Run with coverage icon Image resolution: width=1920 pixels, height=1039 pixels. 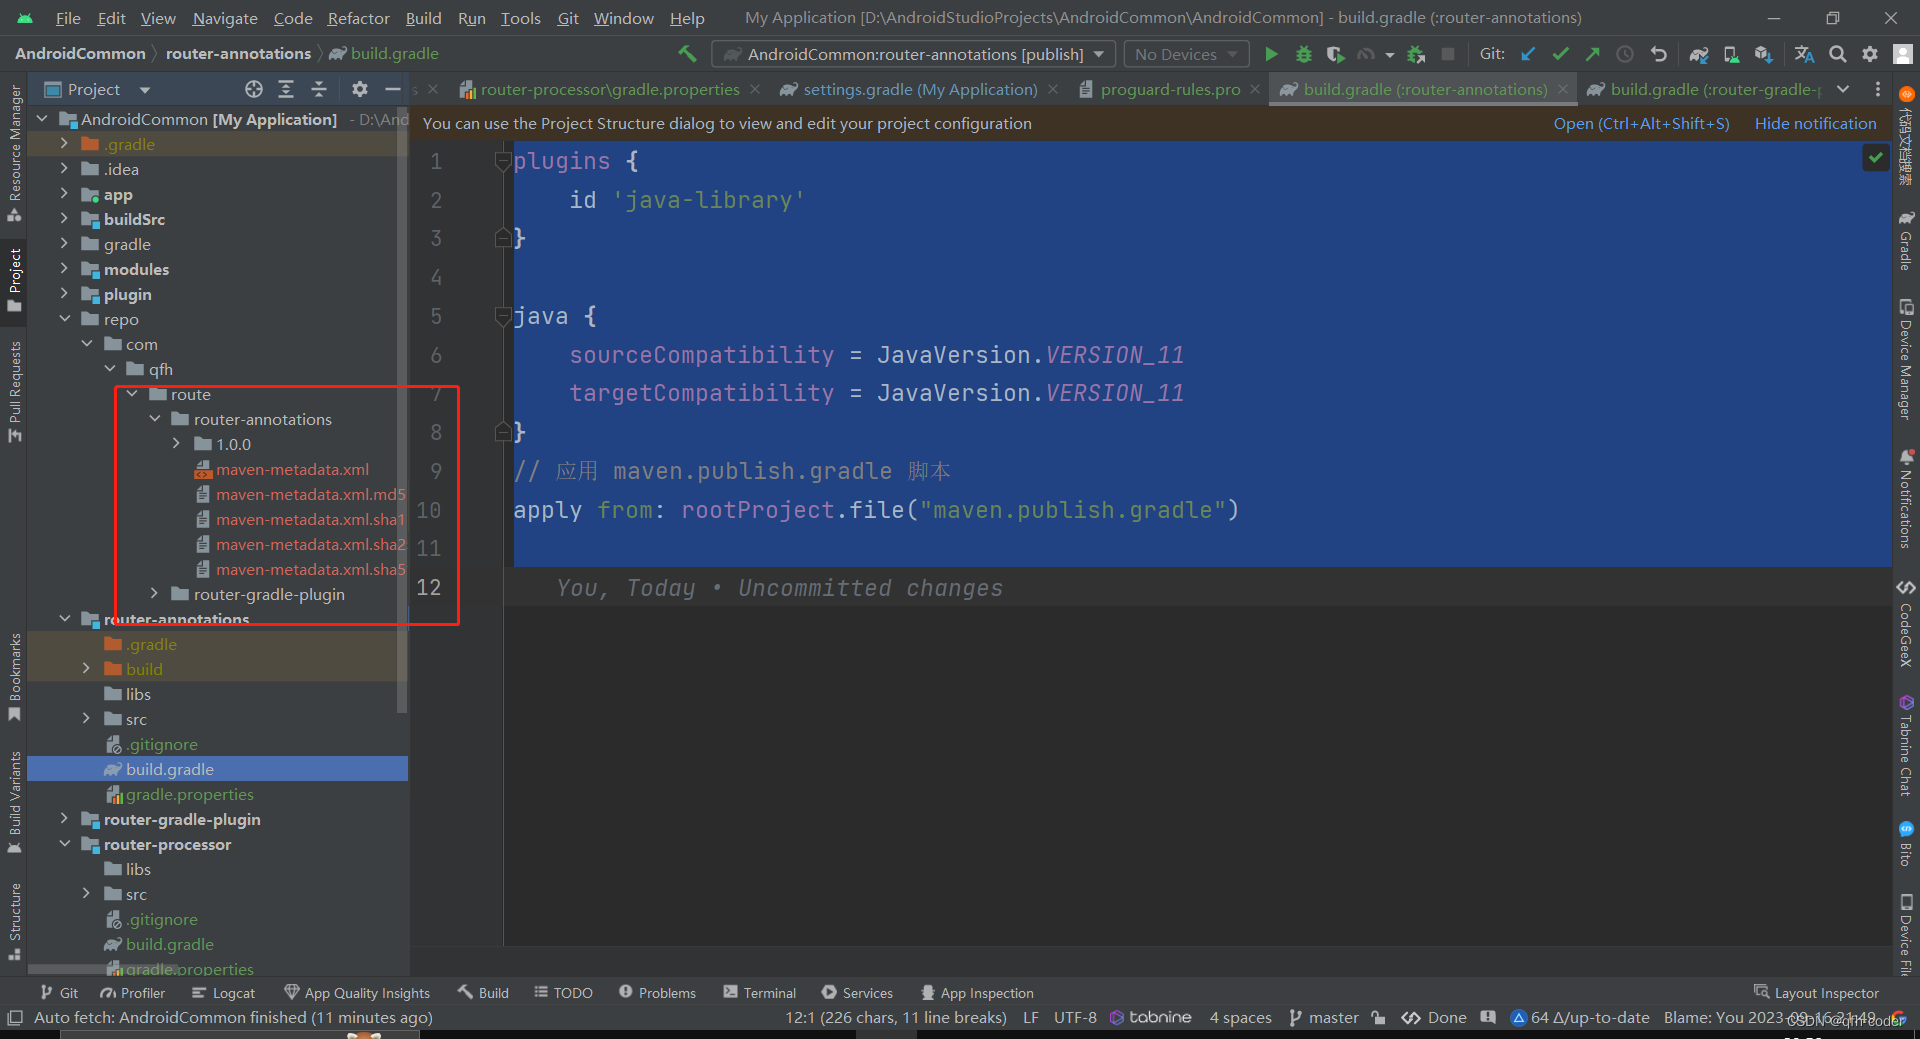[1335, 54]
